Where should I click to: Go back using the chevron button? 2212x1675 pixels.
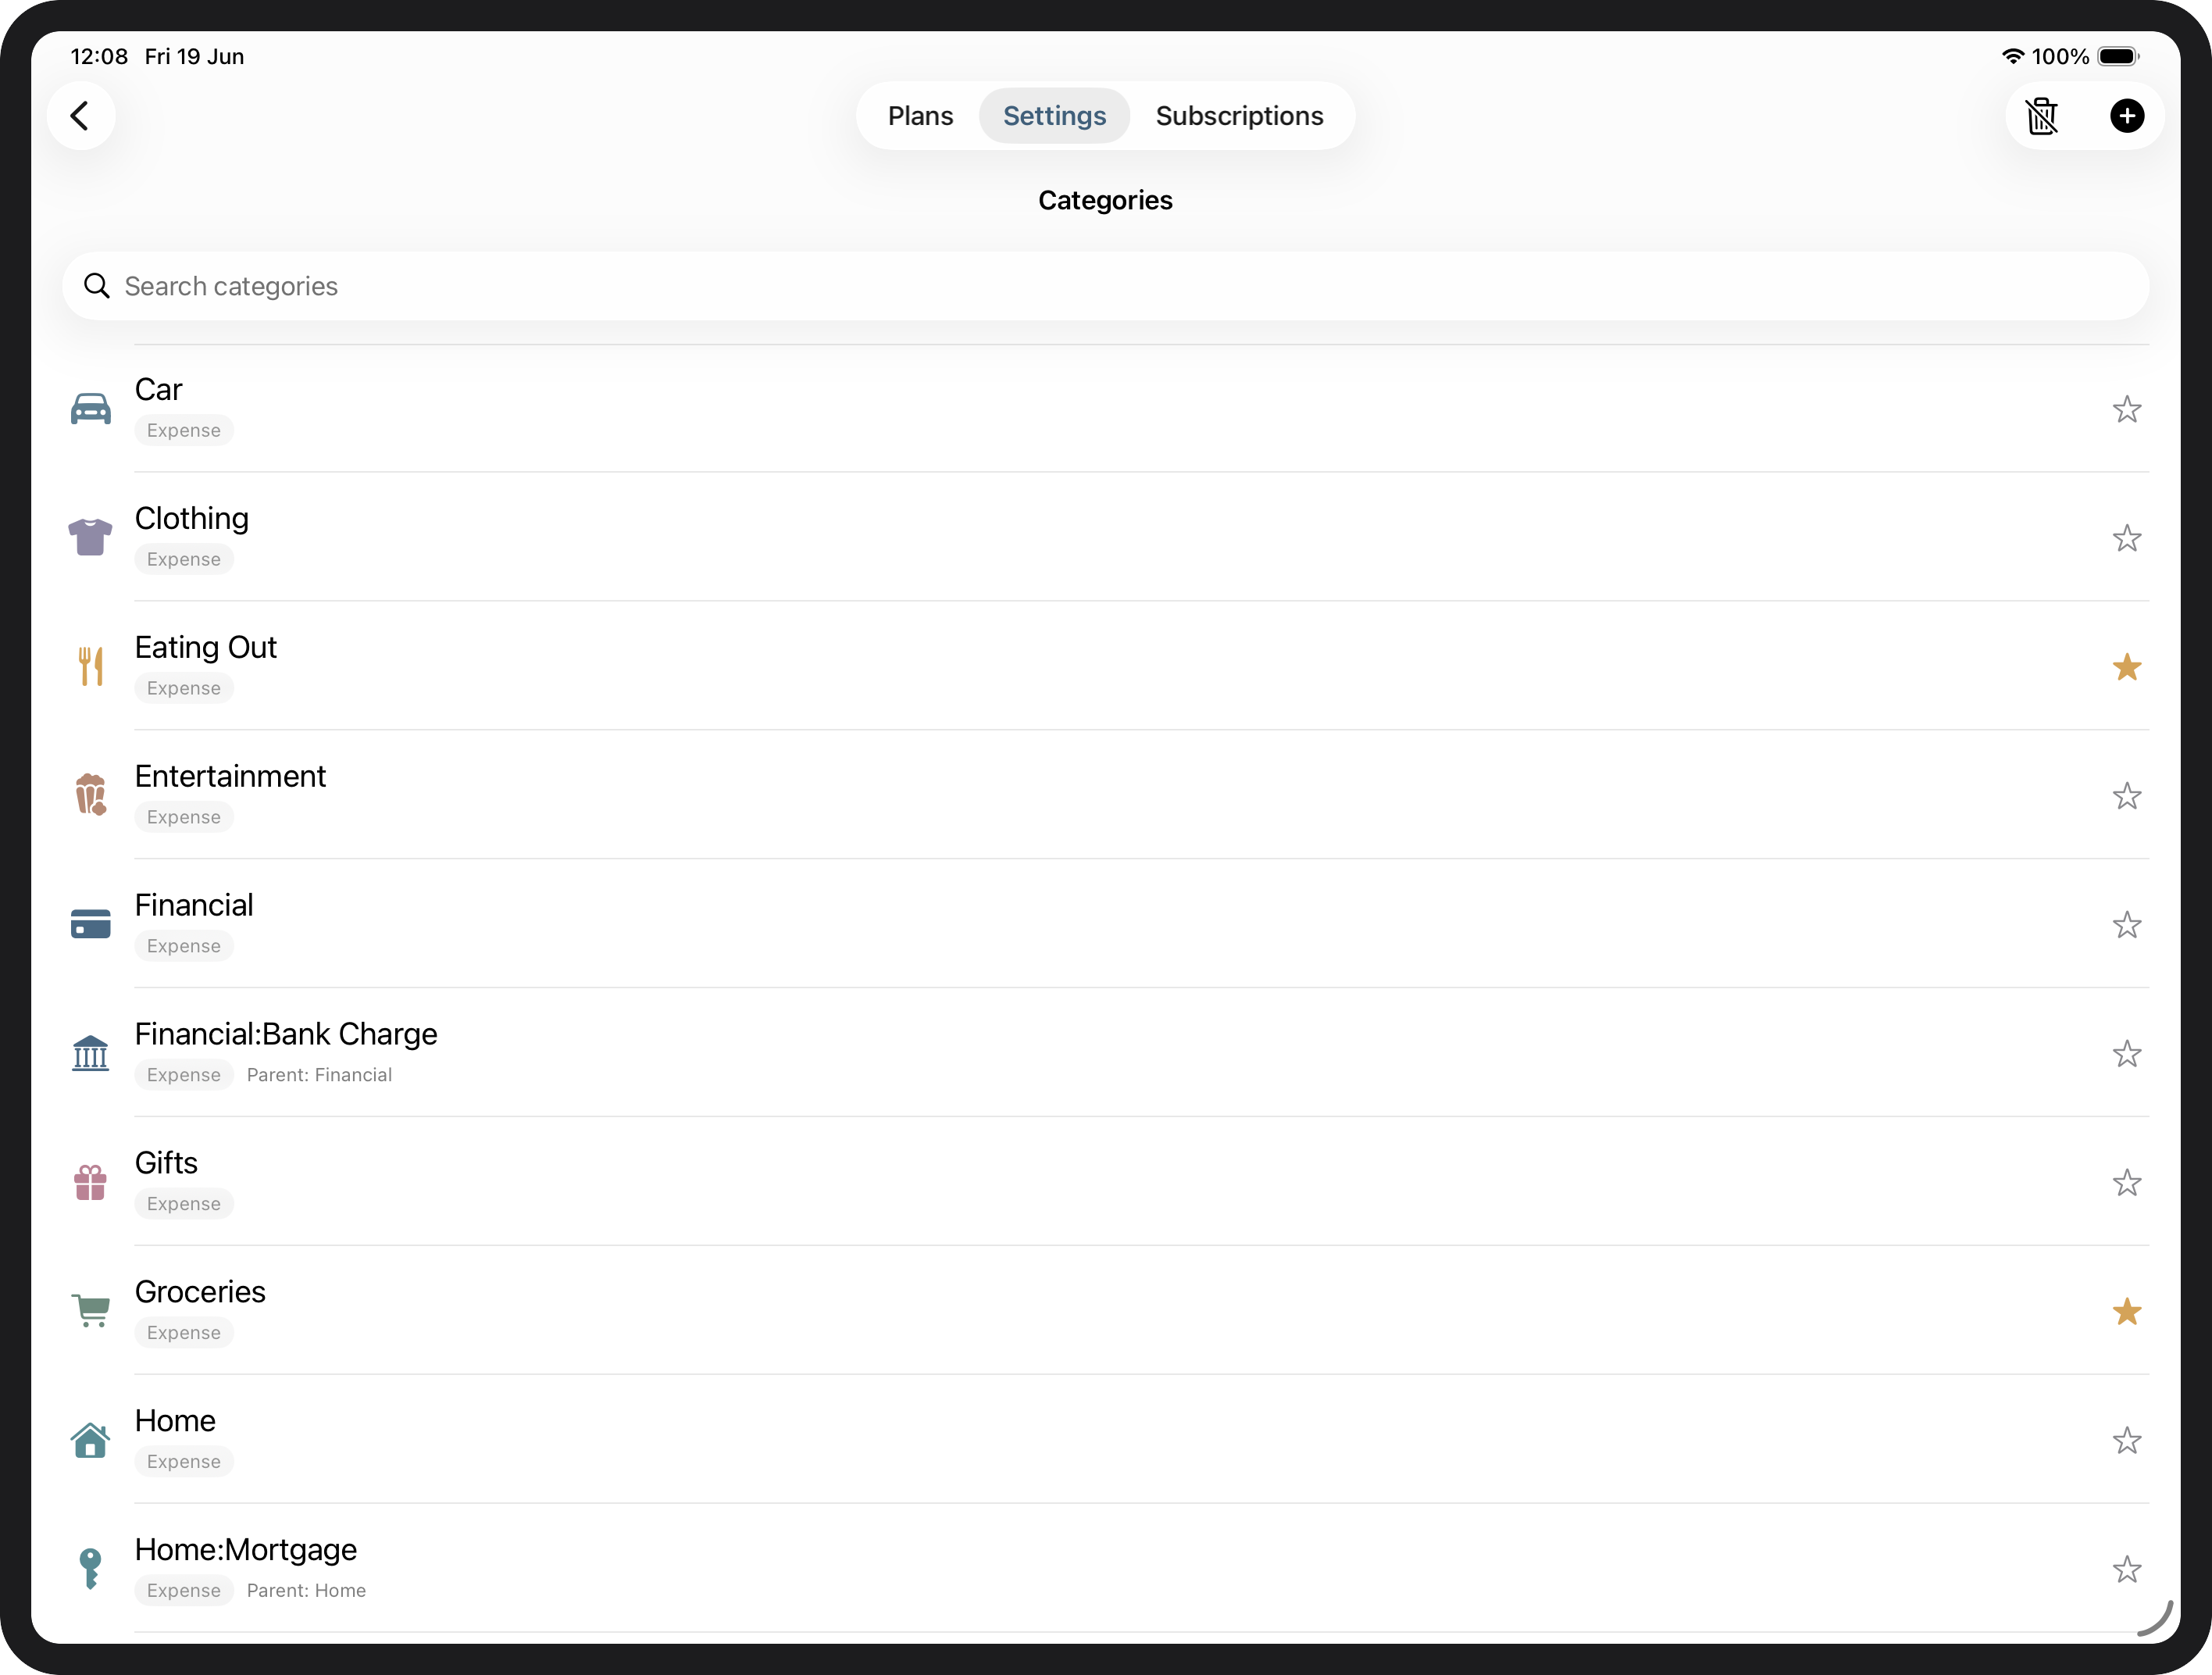[81, 116]
